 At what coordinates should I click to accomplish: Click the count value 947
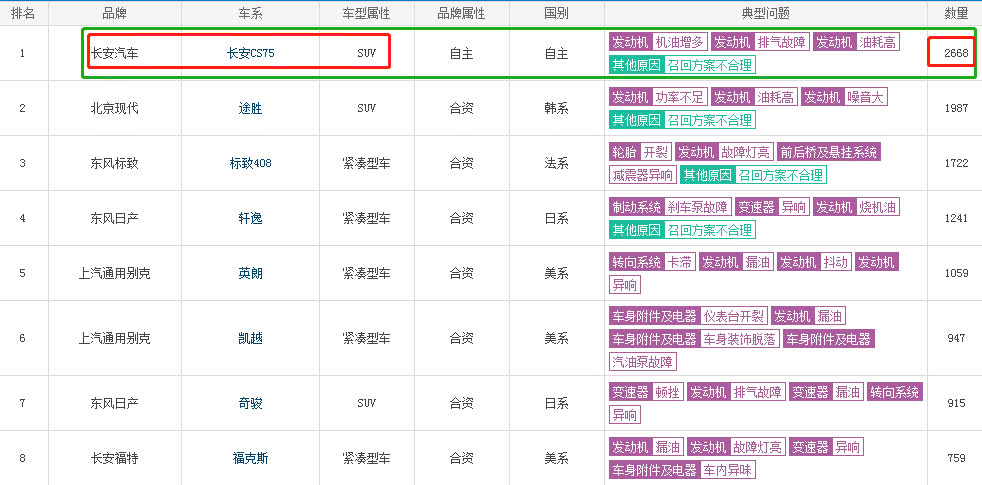[x=956, y=338]
